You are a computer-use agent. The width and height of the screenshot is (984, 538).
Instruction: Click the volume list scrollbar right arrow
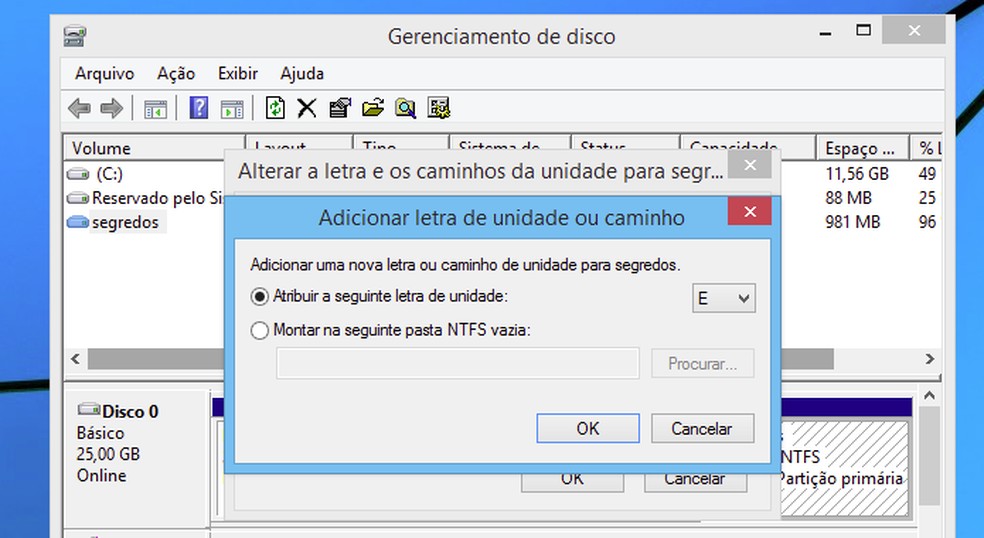[929, 359]
